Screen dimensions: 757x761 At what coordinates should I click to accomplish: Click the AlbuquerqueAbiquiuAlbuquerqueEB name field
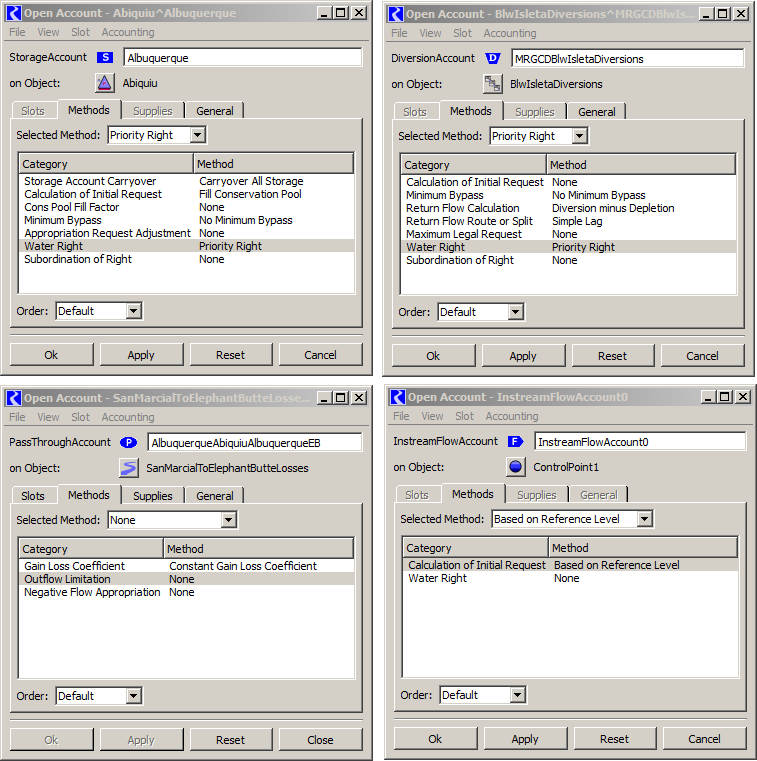coord(255,443)
